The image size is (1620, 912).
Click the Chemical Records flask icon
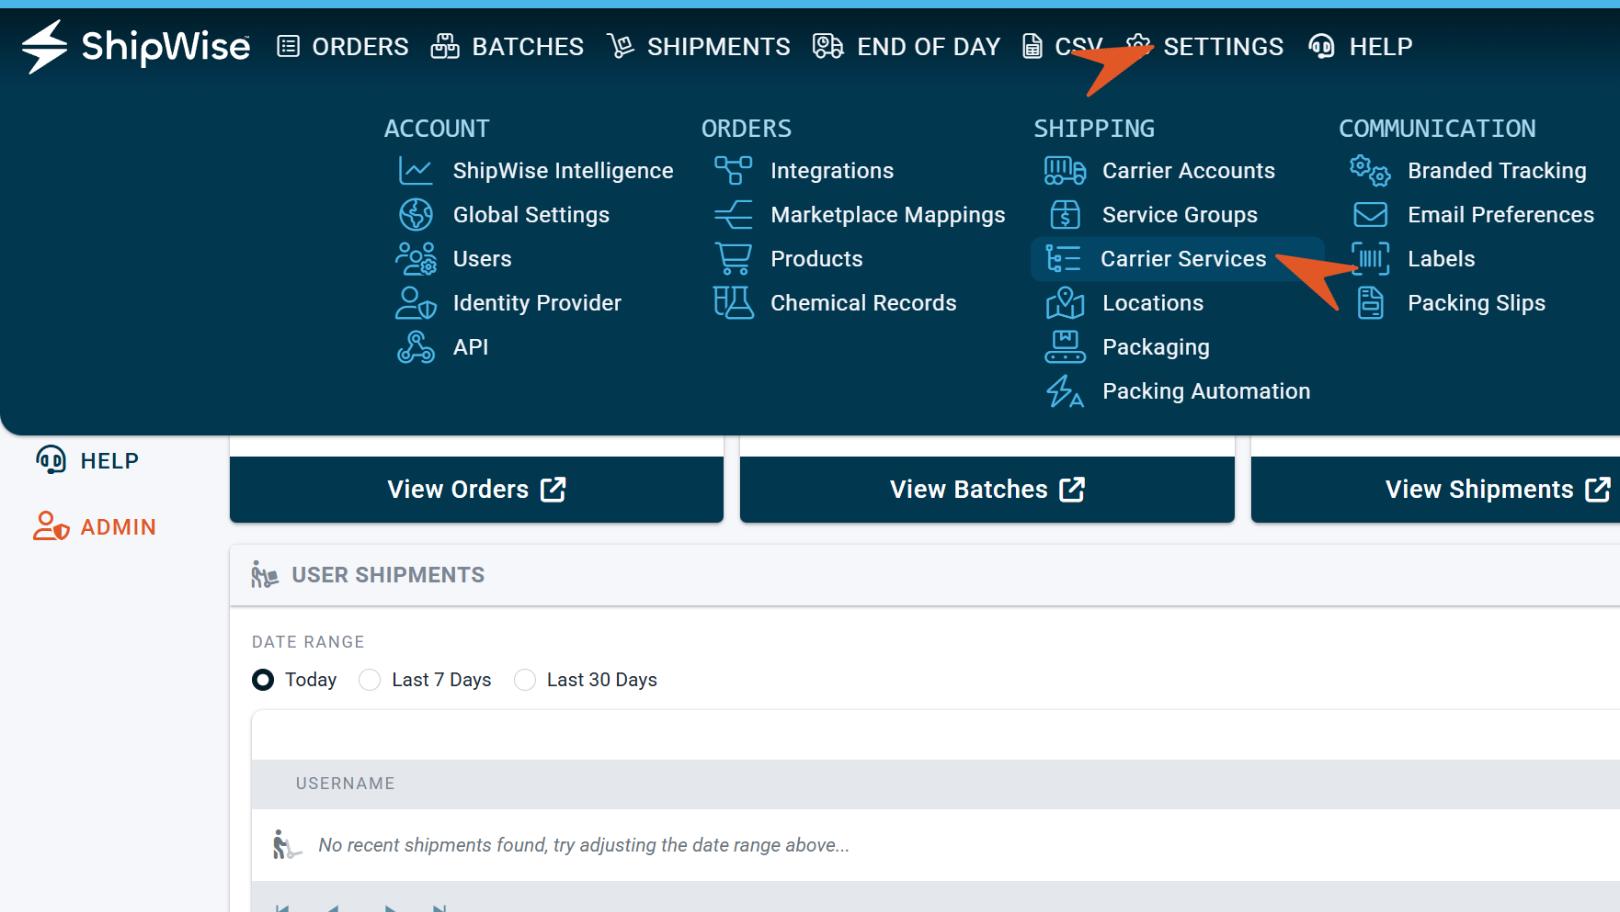(733, 303)
